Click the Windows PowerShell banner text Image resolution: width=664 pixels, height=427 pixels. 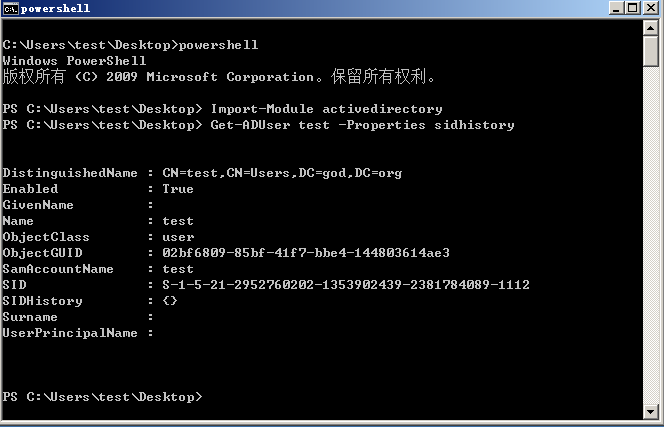click(x=74, y=61)
